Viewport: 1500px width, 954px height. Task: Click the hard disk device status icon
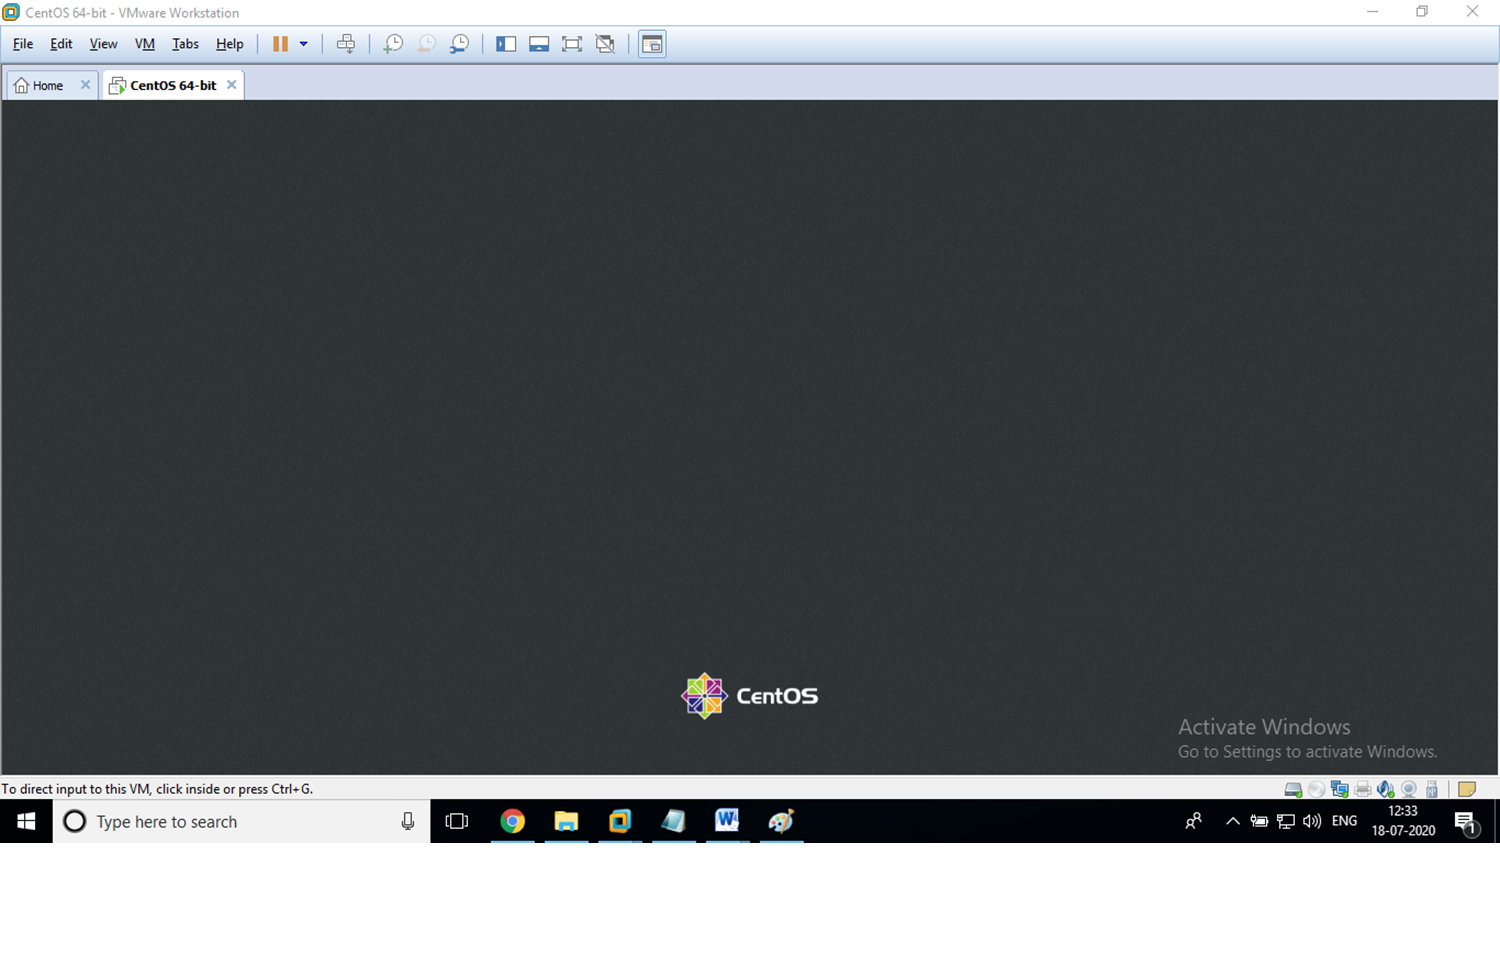tap(1292, 789)
